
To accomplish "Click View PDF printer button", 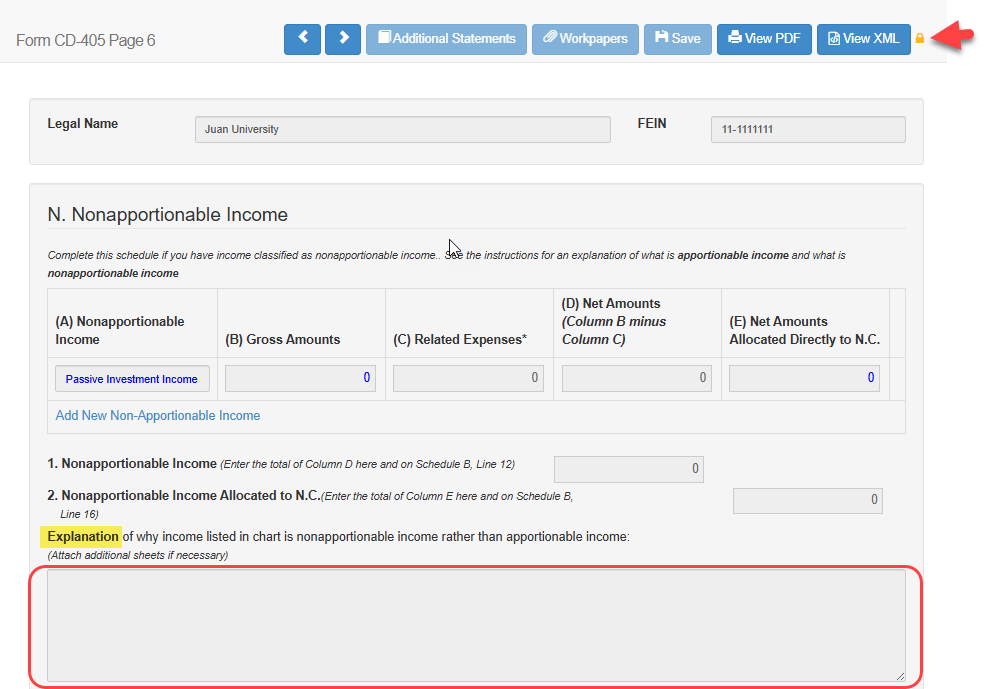I will coord(764,39).
